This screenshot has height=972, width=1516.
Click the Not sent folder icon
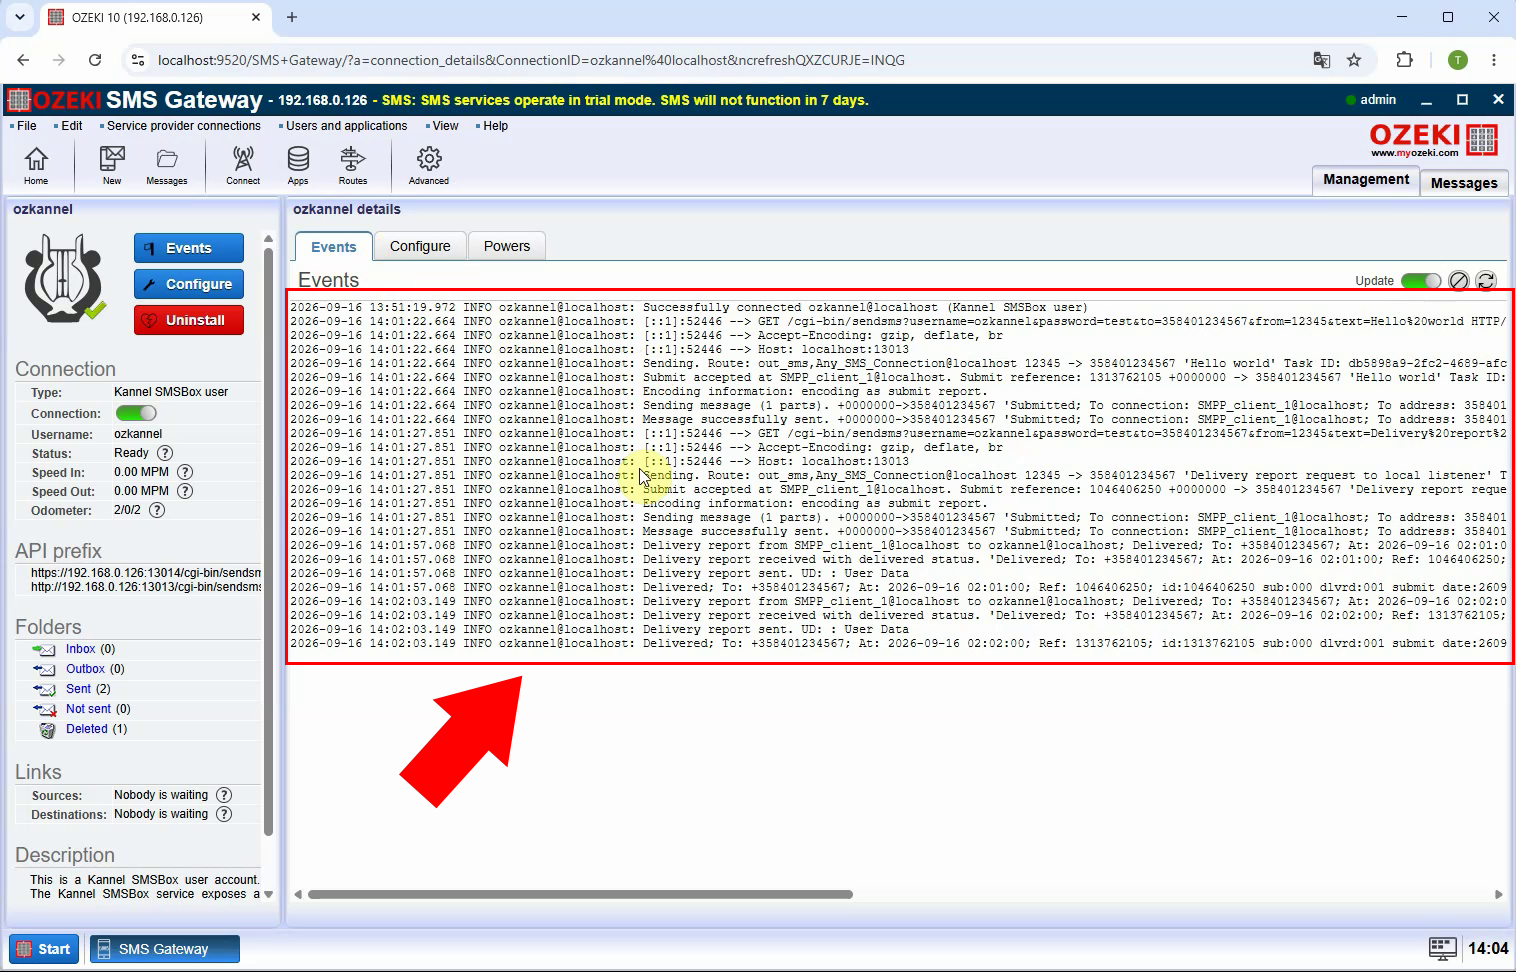[45, 710]
